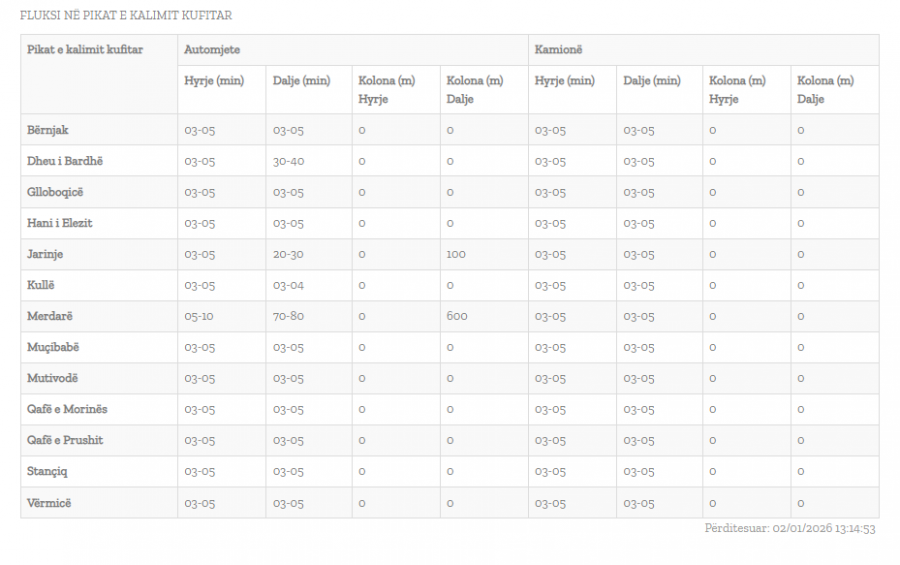This screenshot has height=565, width=900.
Task: Select the Kullë 03-04 exit time cell
Action: tap(288, 285)
